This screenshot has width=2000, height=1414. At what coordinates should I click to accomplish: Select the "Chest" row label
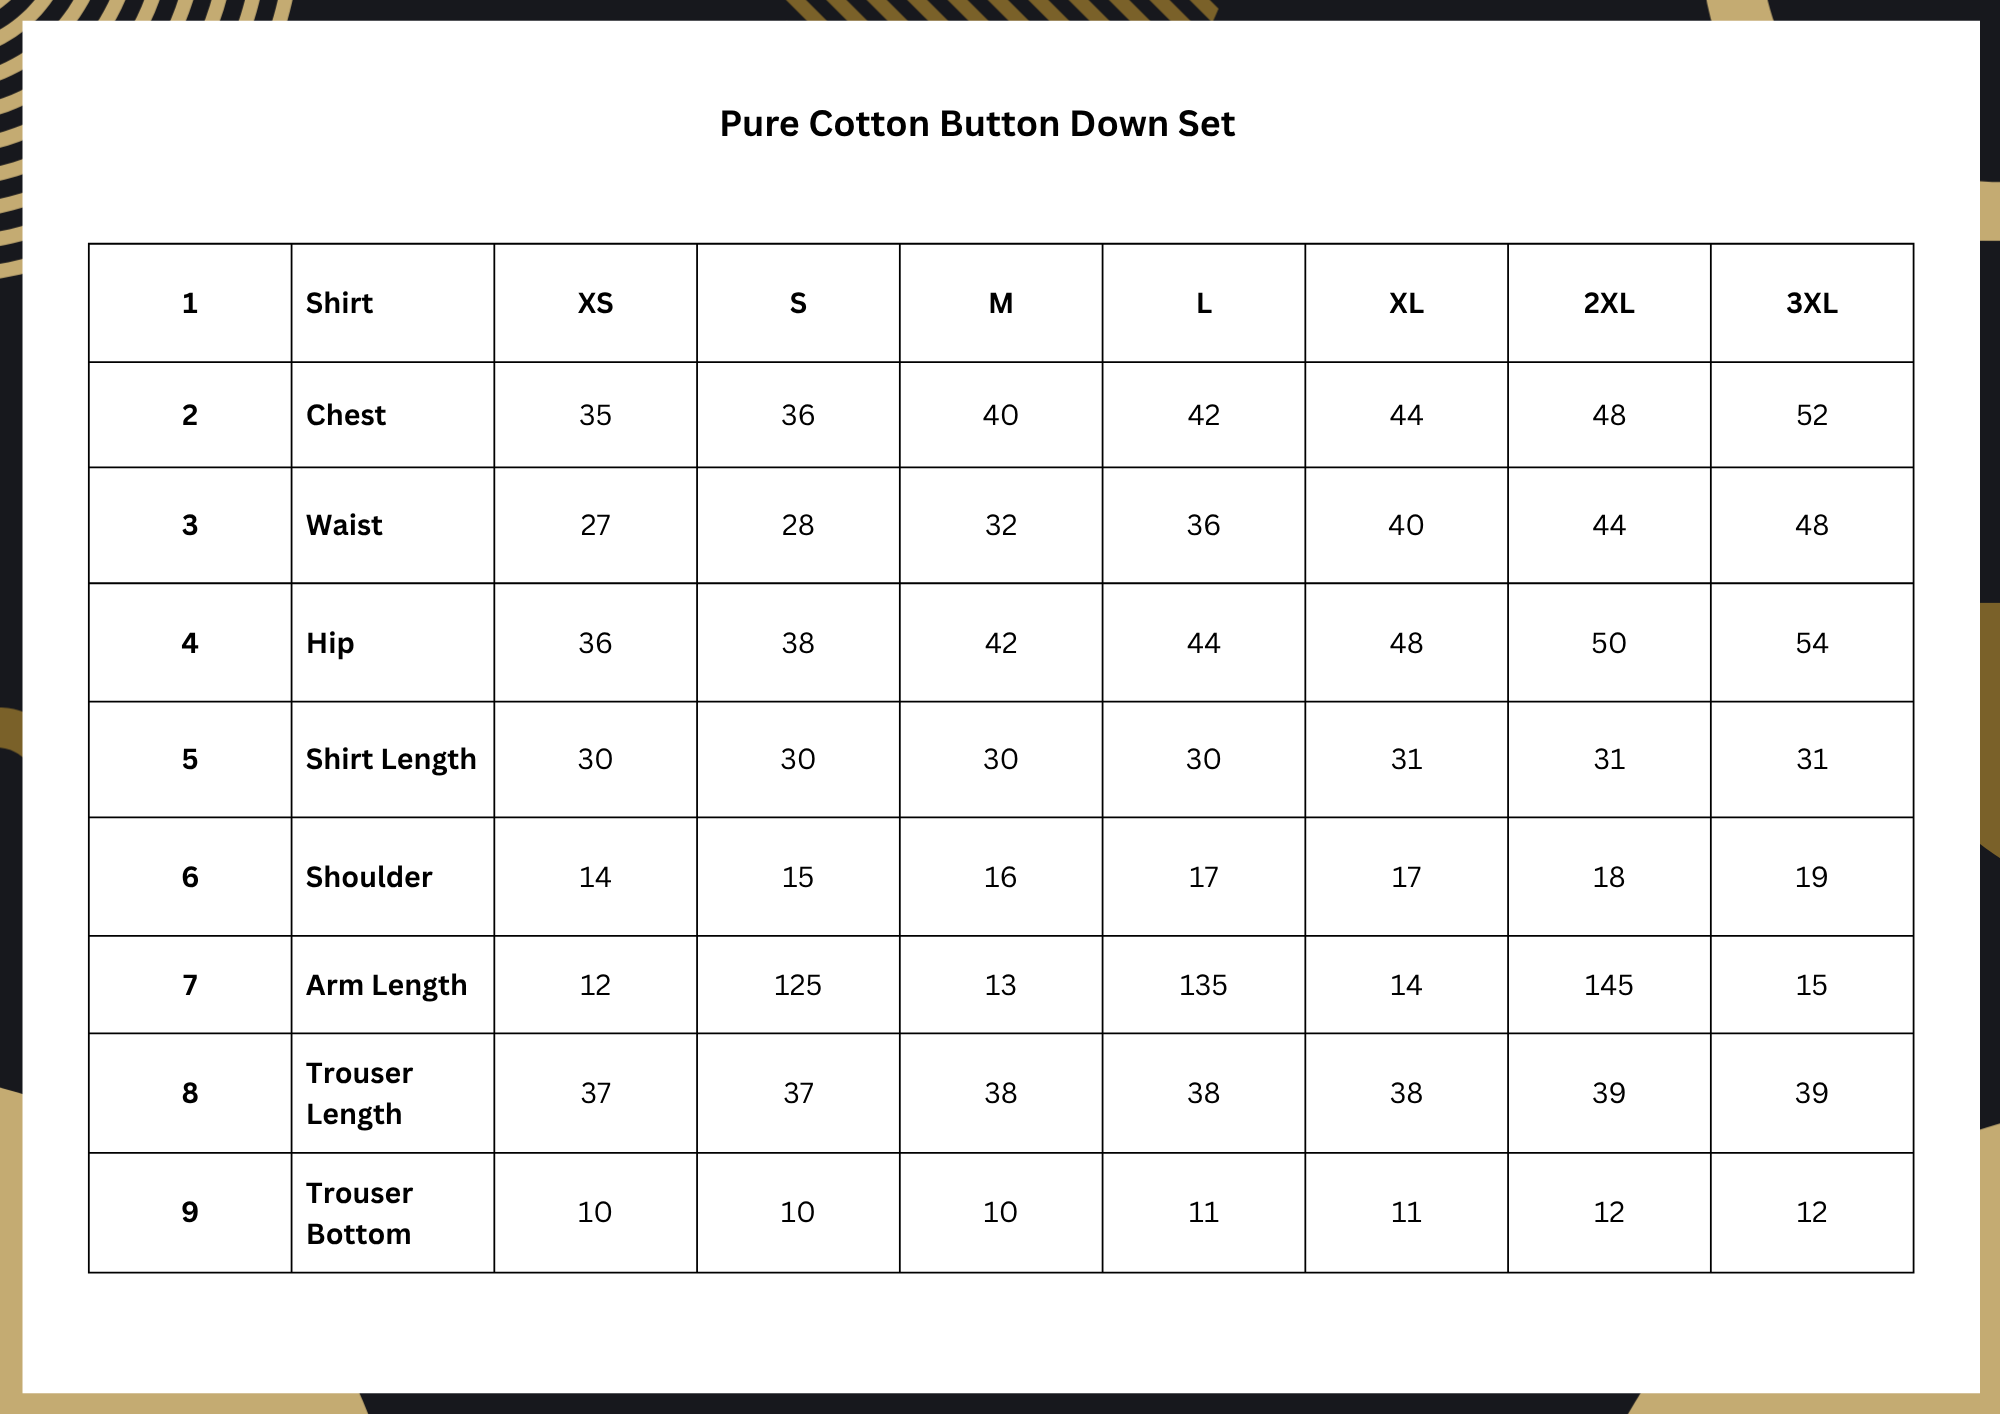(x=345, y=415)
